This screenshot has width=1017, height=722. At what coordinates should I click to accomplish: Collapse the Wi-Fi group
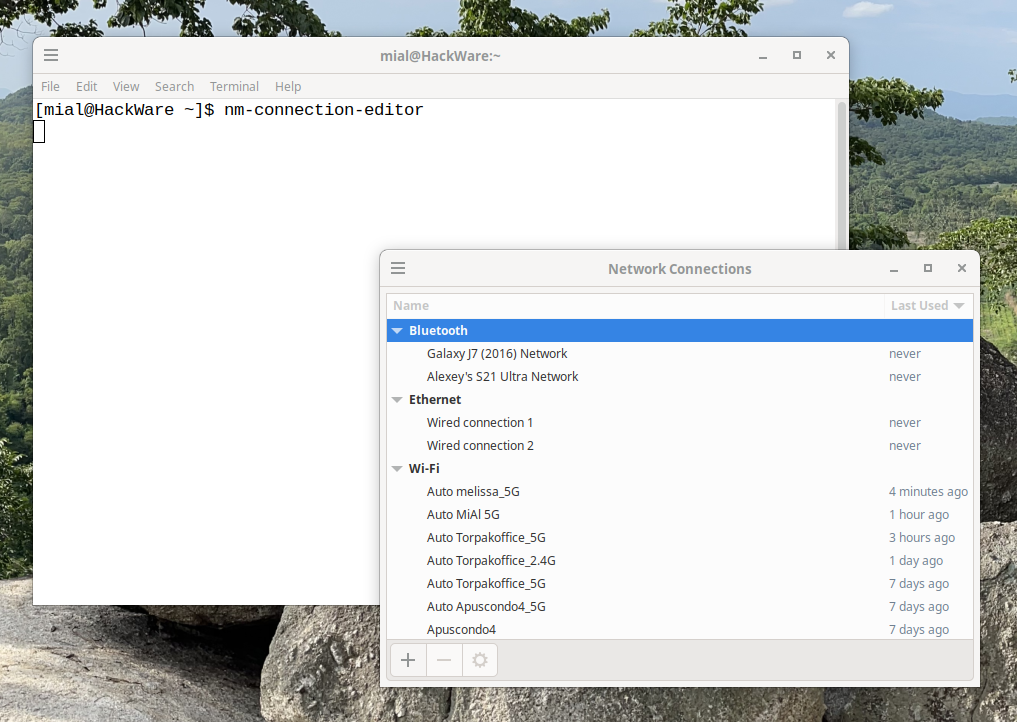[x=398, y=469]
